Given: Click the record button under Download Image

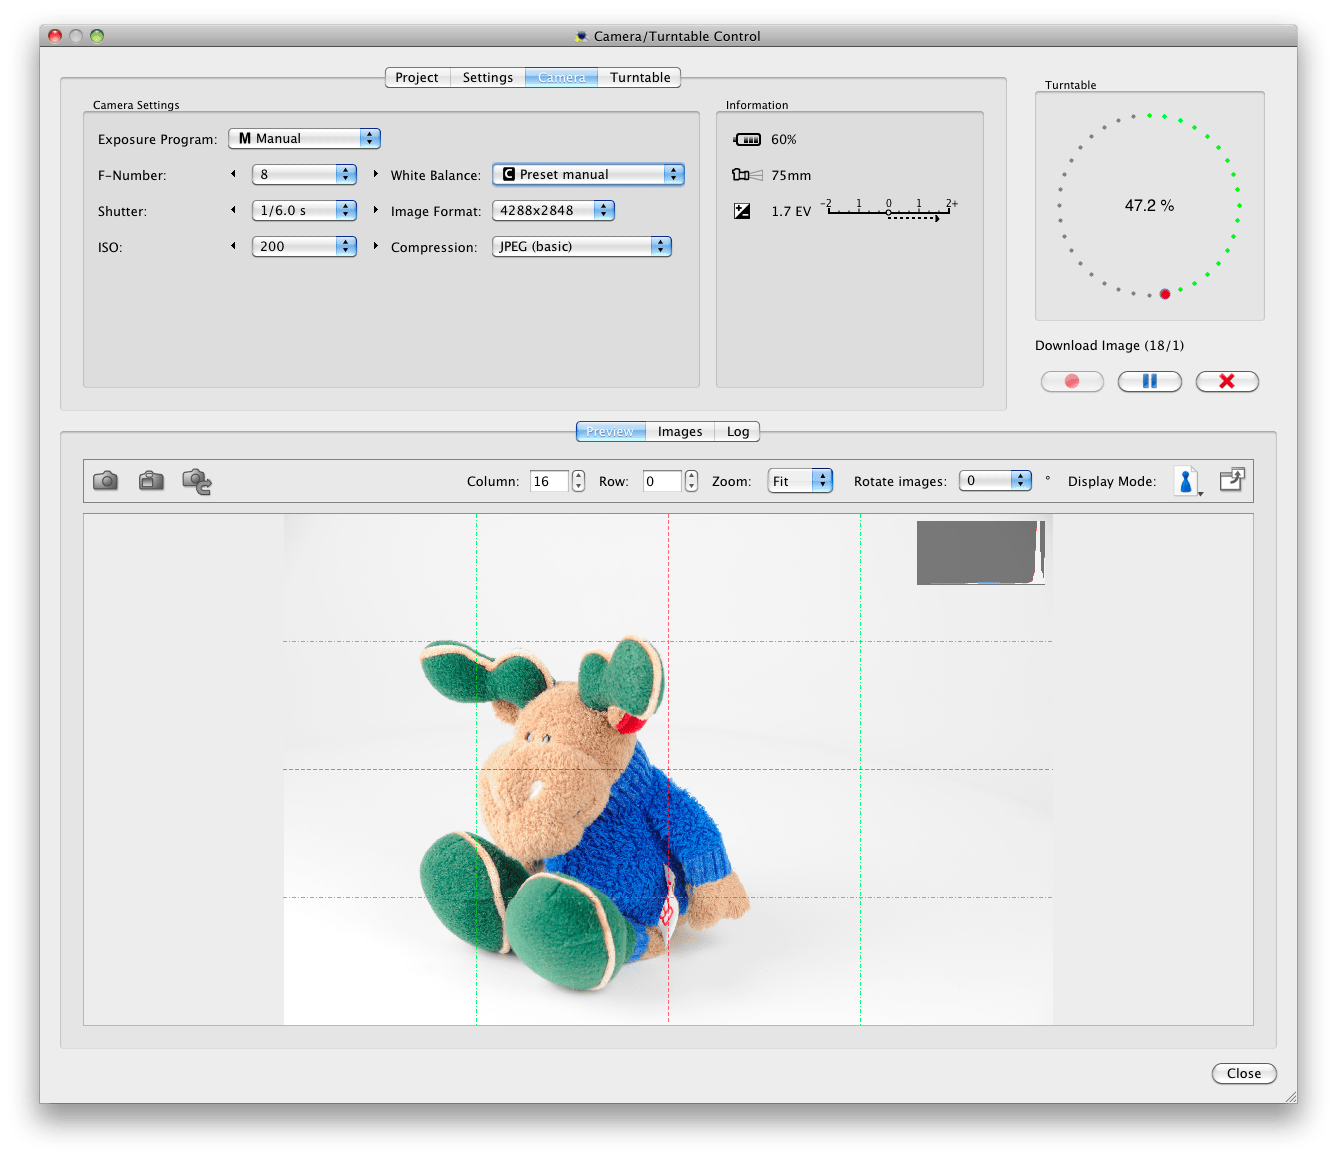Looking at the screenshot, I should (x=1071, y=381).
